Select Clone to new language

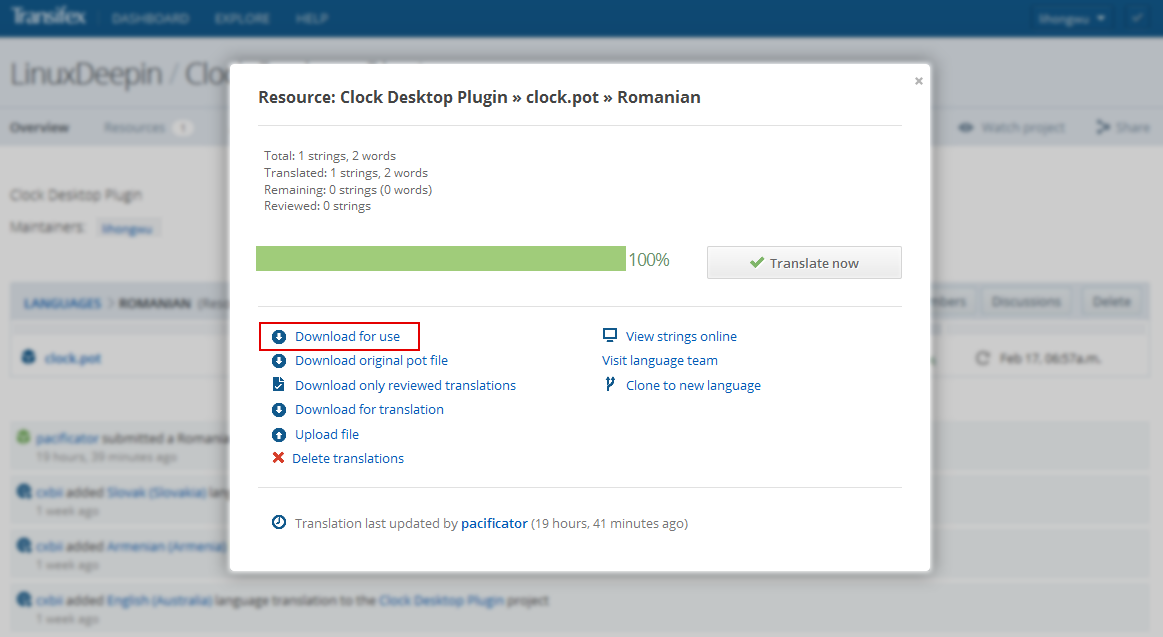coord(693,386)
